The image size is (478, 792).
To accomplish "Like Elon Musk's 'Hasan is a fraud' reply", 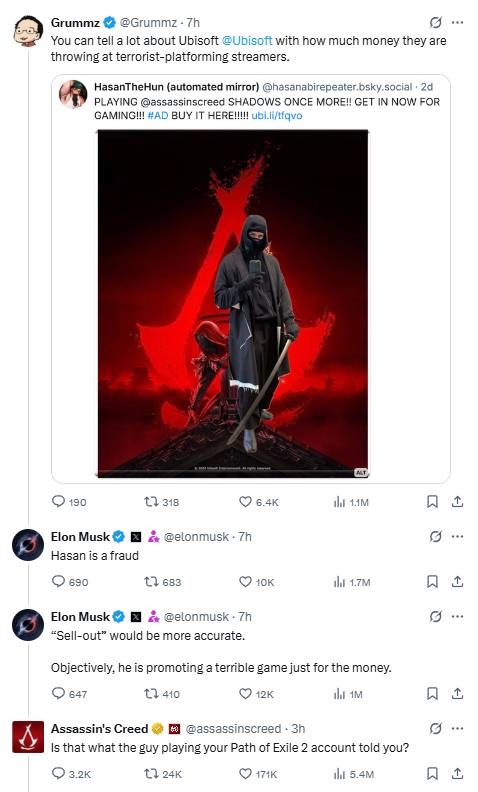I will 256,582.
